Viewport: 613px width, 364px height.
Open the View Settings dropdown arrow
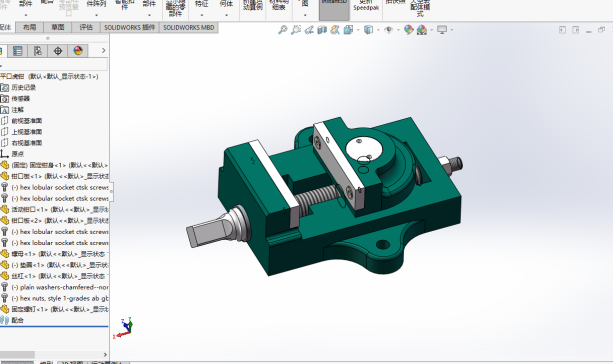(452, 30)
